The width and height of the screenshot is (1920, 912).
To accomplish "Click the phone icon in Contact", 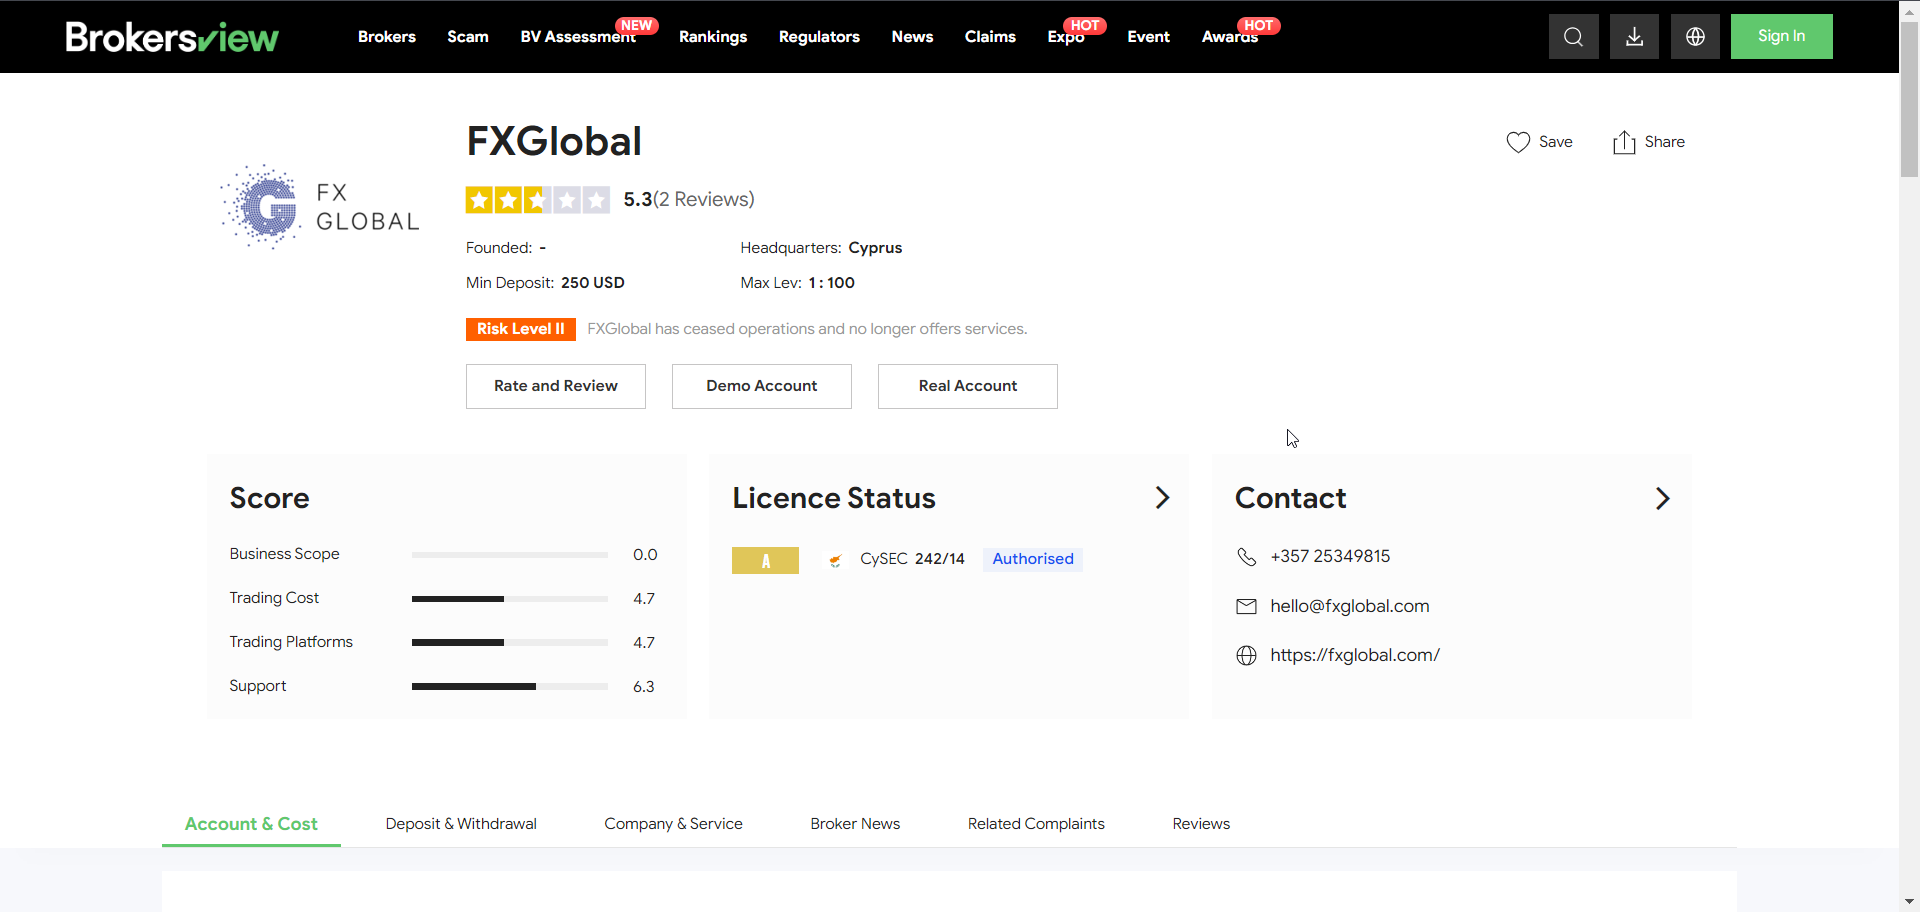I will [1246, 557].
